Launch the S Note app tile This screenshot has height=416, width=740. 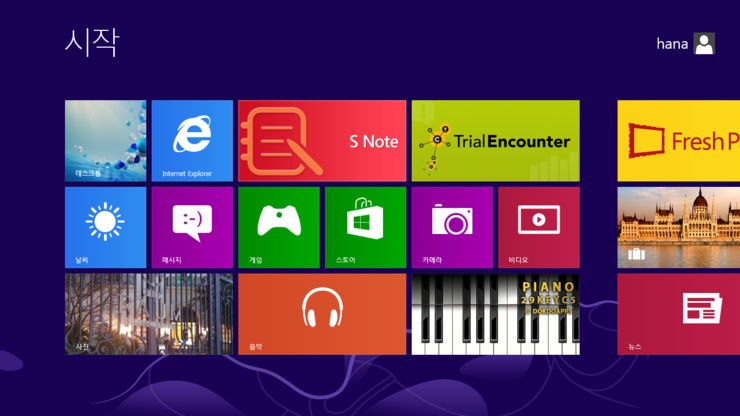point(322,140)
